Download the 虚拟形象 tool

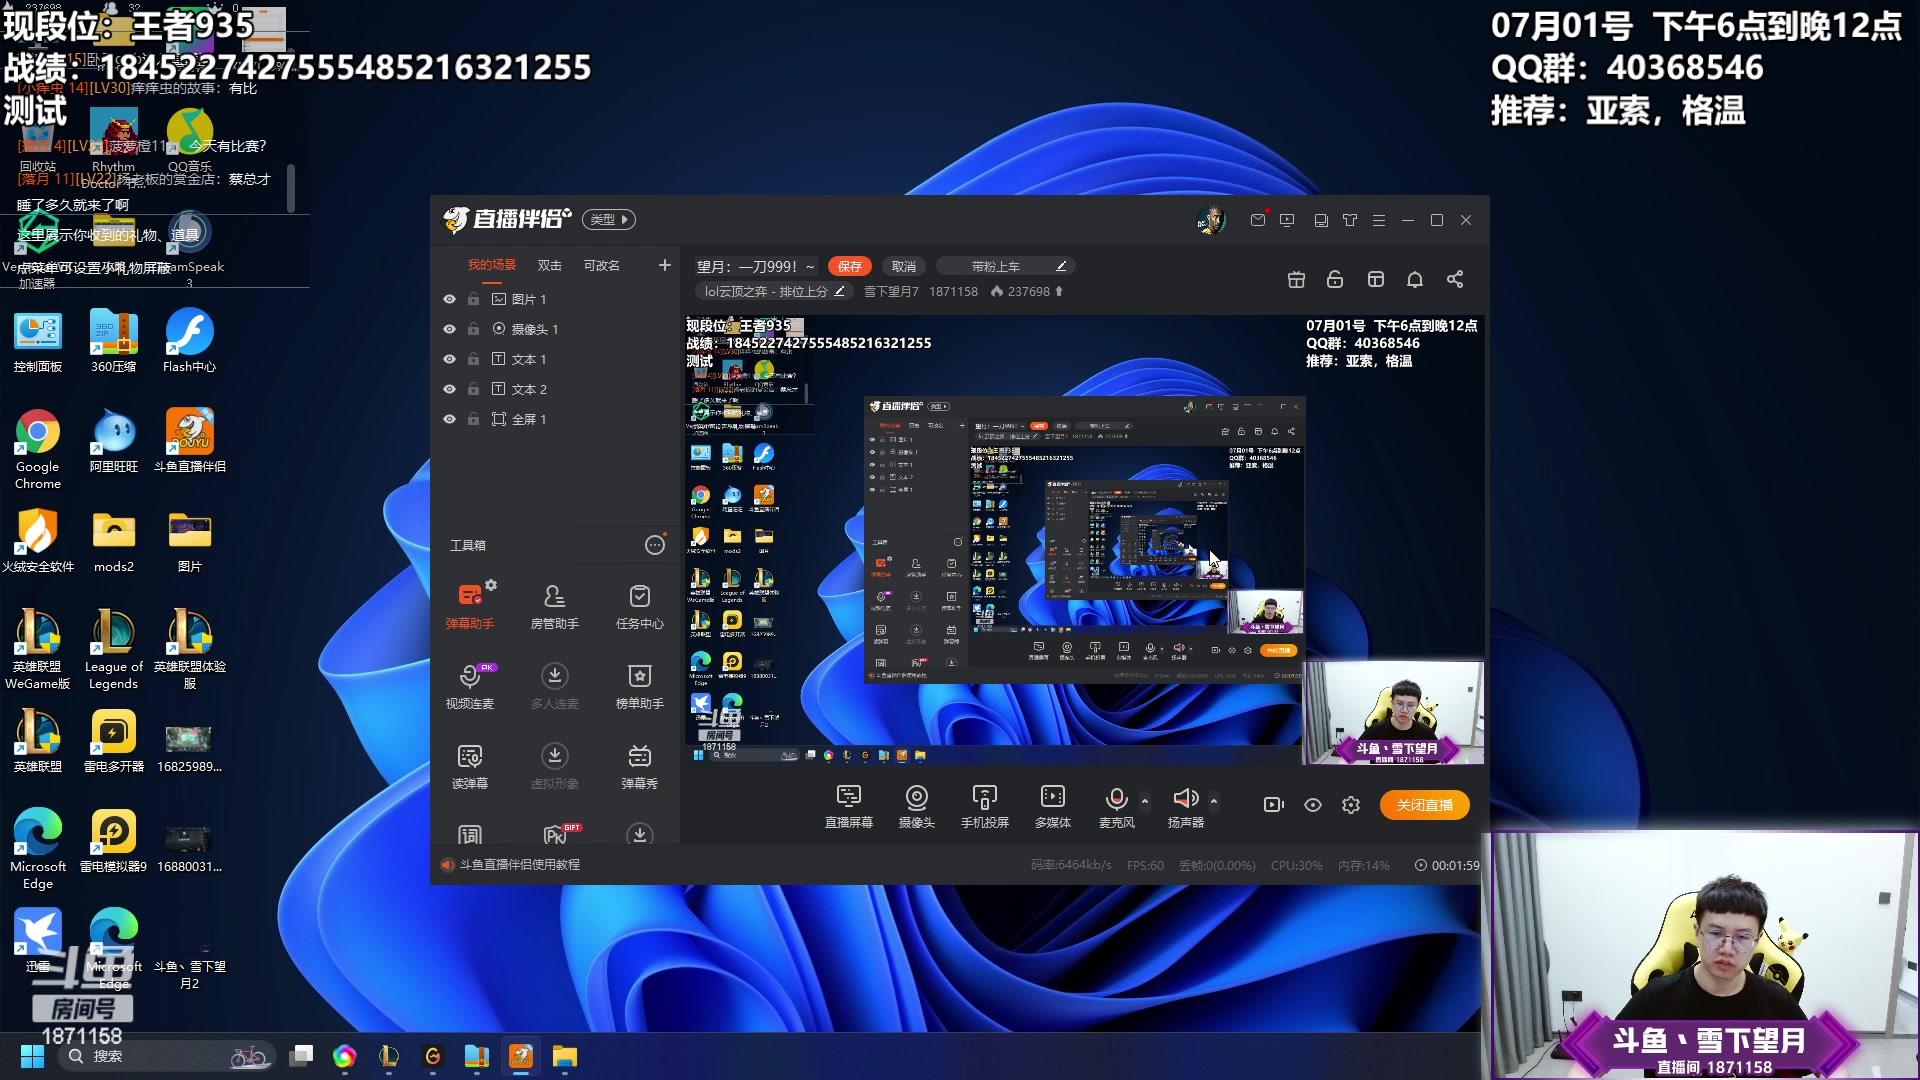[554, 765]
